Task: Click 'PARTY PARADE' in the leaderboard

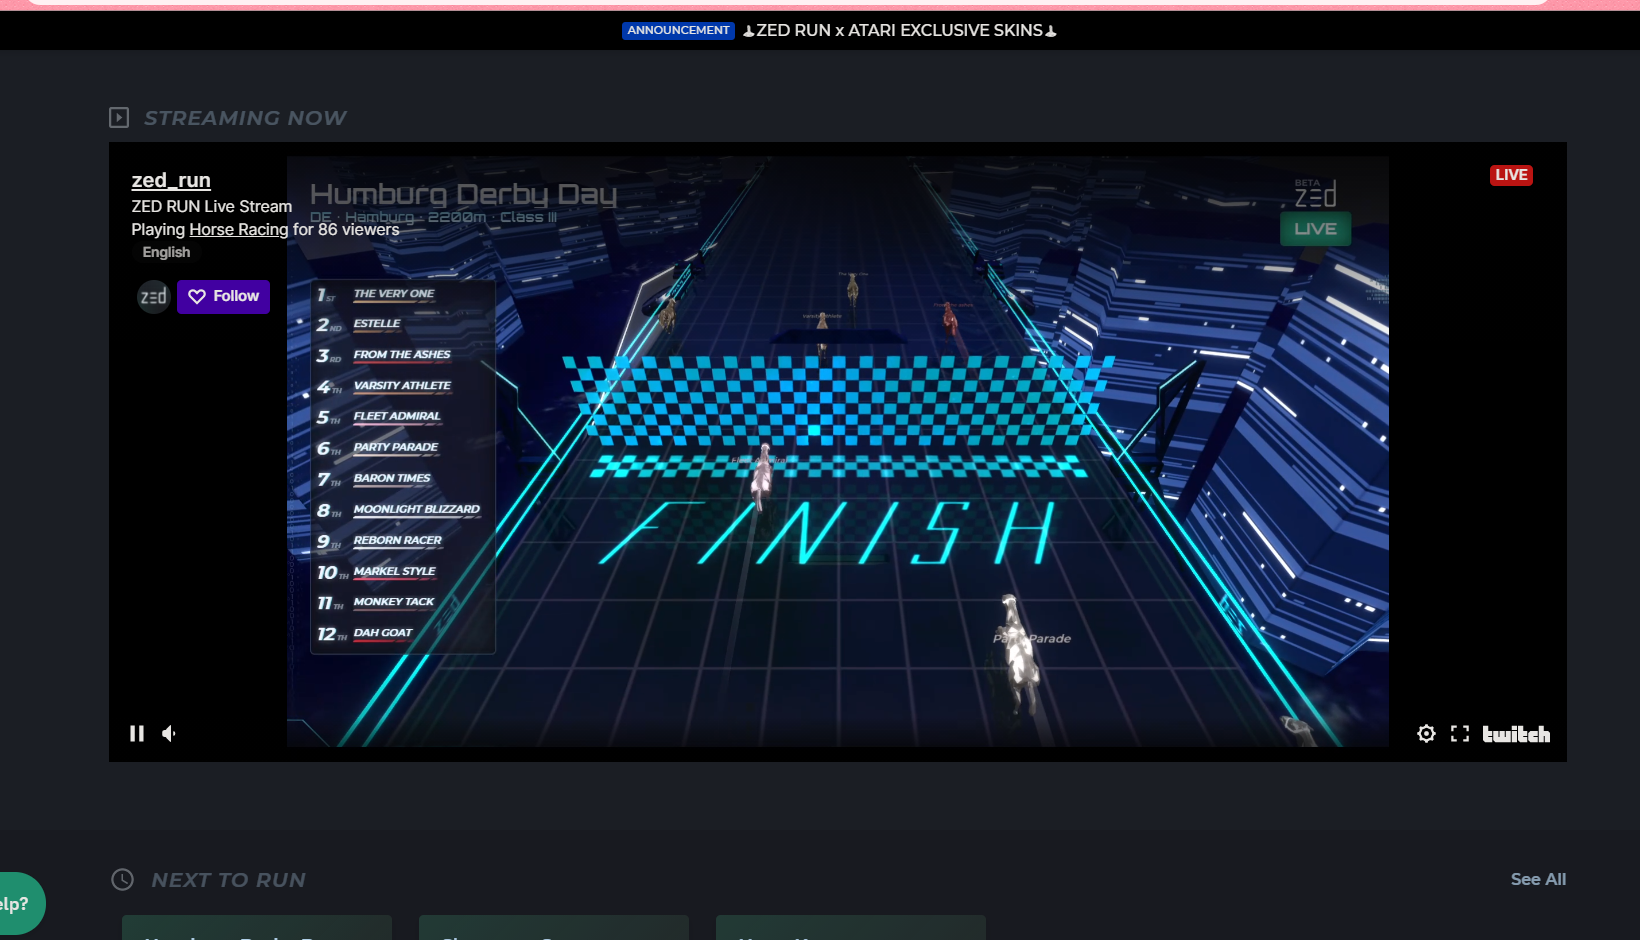Action: pyautogui.click(x=396, y=448)
